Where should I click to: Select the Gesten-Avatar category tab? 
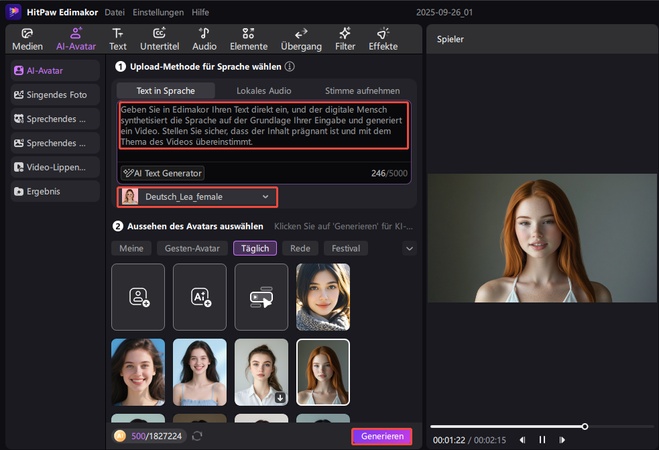point(190,248)
